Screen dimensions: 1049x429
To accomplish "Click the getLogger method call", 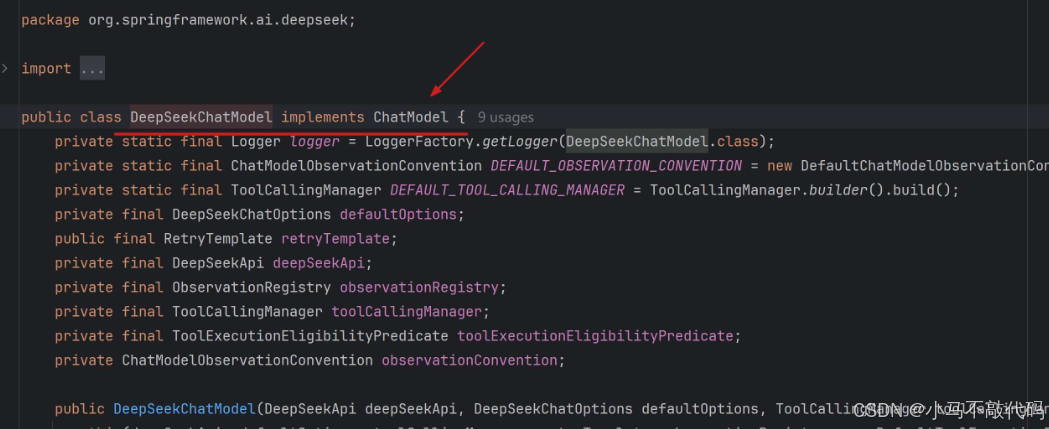I will tap(520, 142).
